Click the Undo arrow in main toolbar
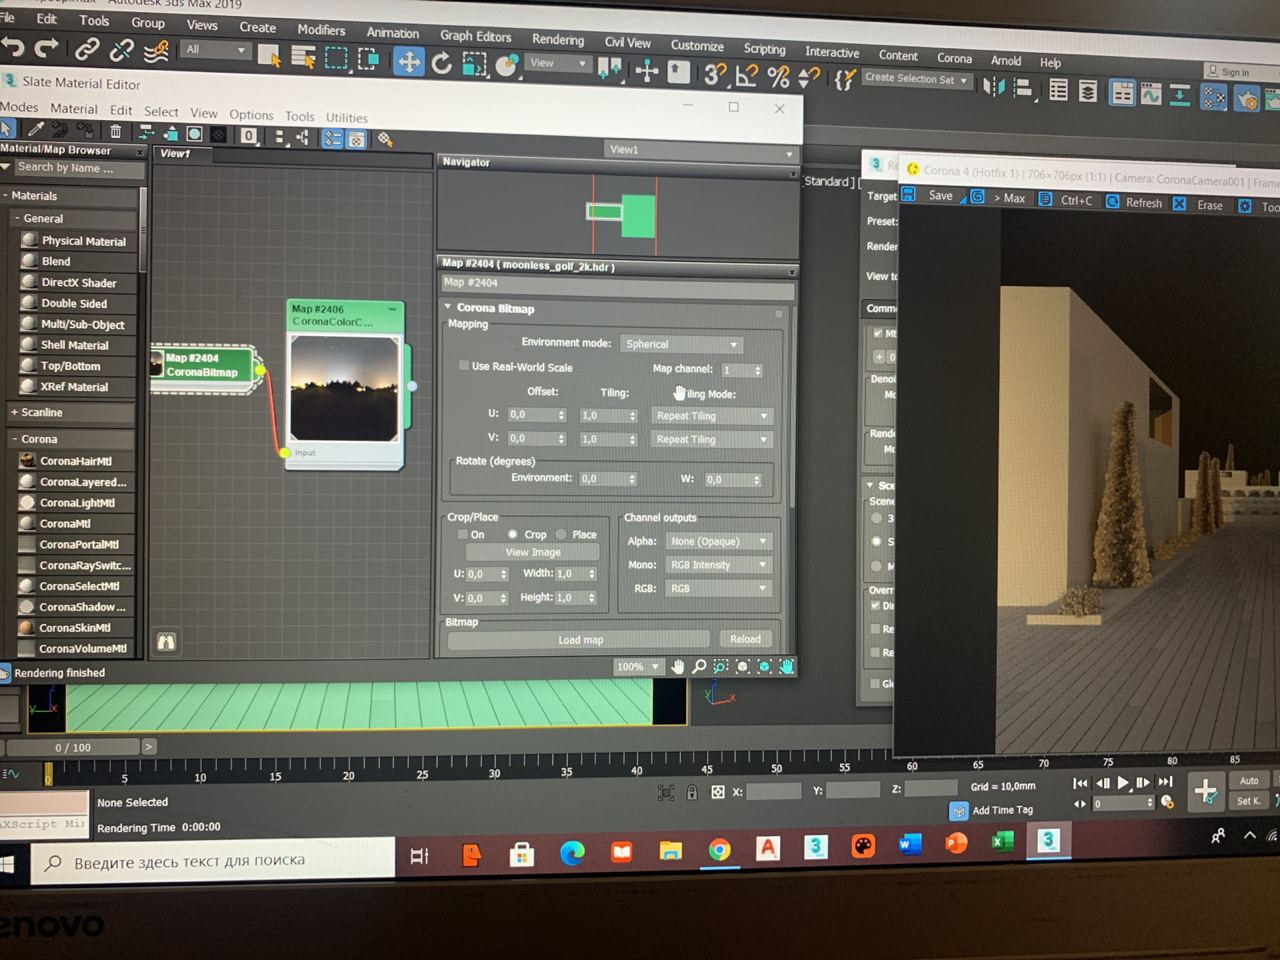Screen dimensions: 1280x960 (x=12, y=47)
